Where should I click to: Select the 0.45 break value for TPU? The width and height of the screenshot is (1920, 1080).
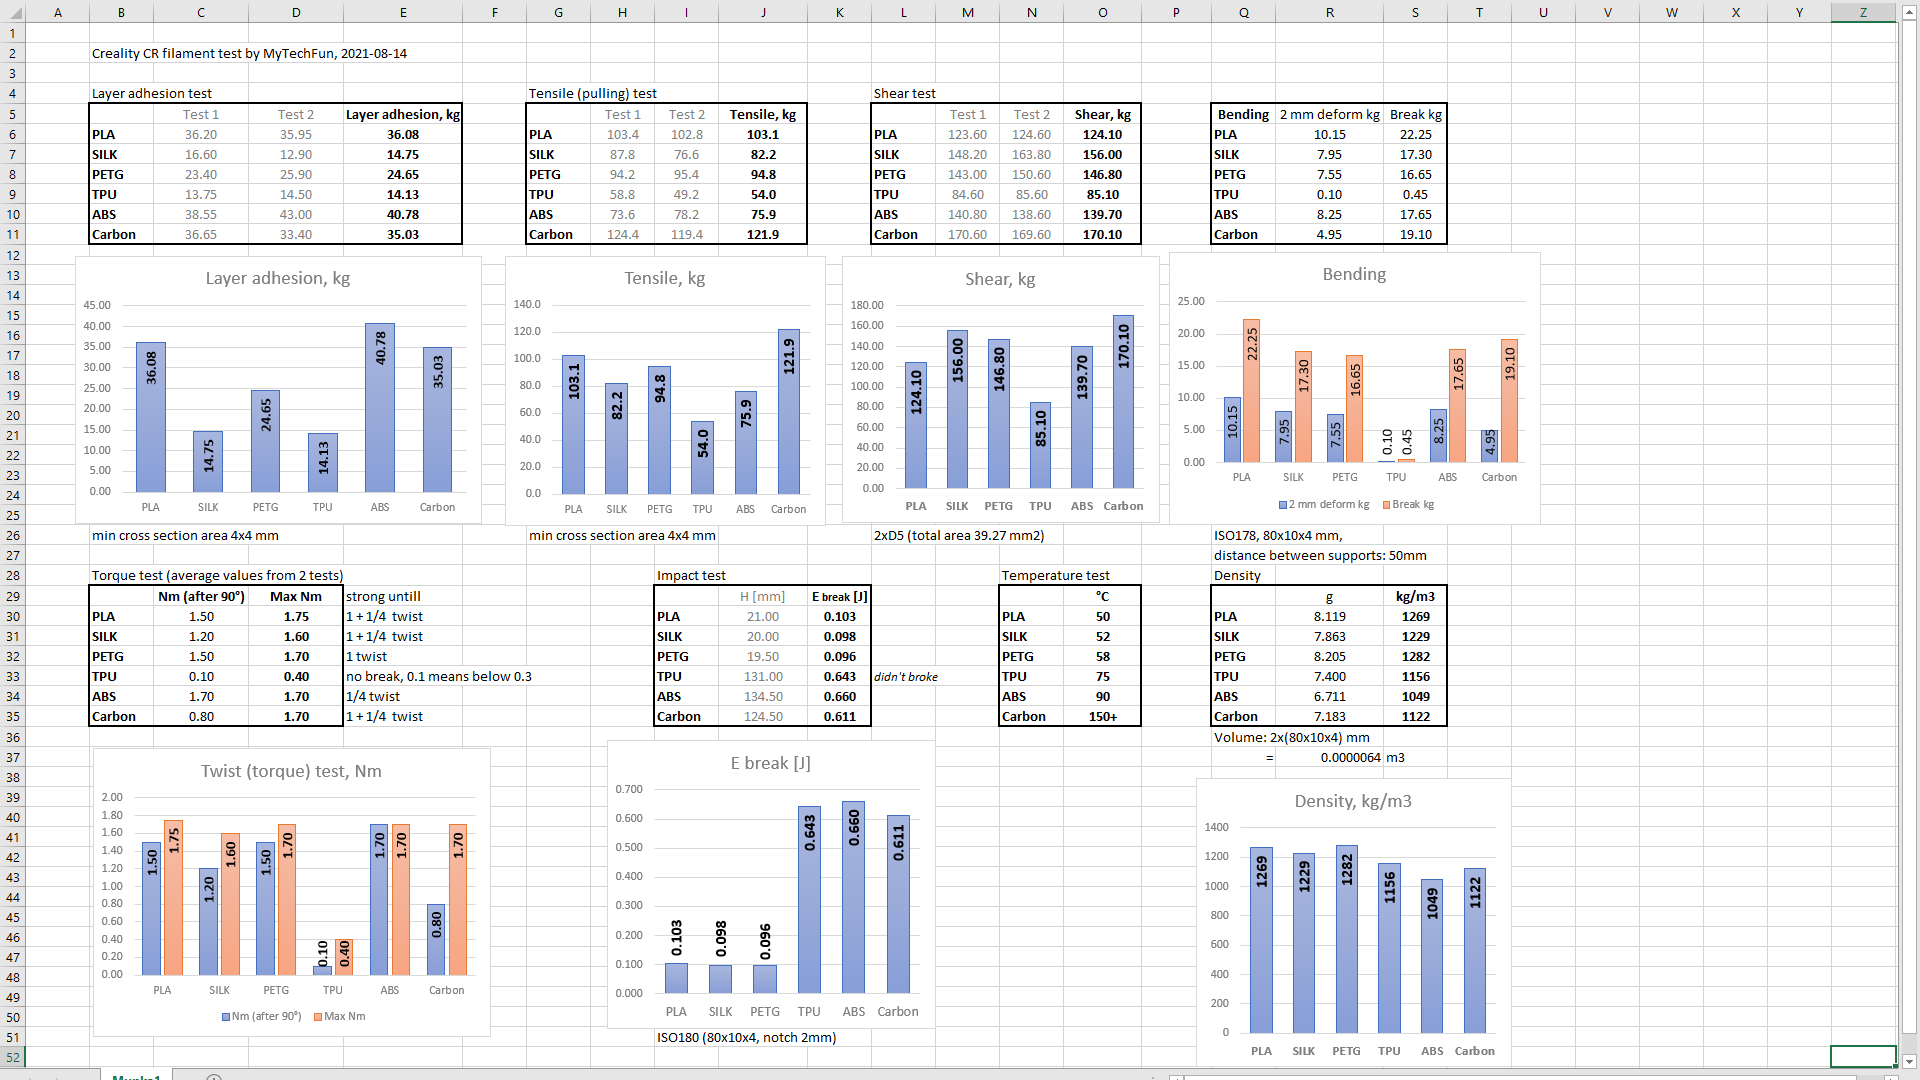[1415, 195]
